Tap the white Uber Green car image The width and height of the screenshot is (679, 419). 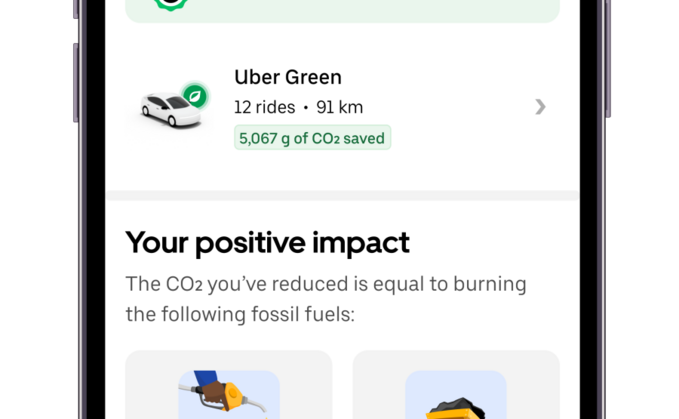[170, 110]
